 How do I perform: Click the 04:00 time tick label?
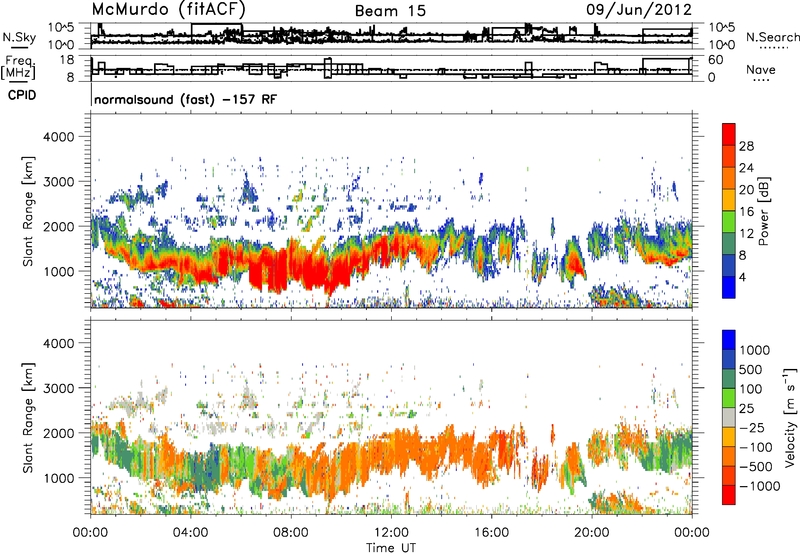pos(190,533)
